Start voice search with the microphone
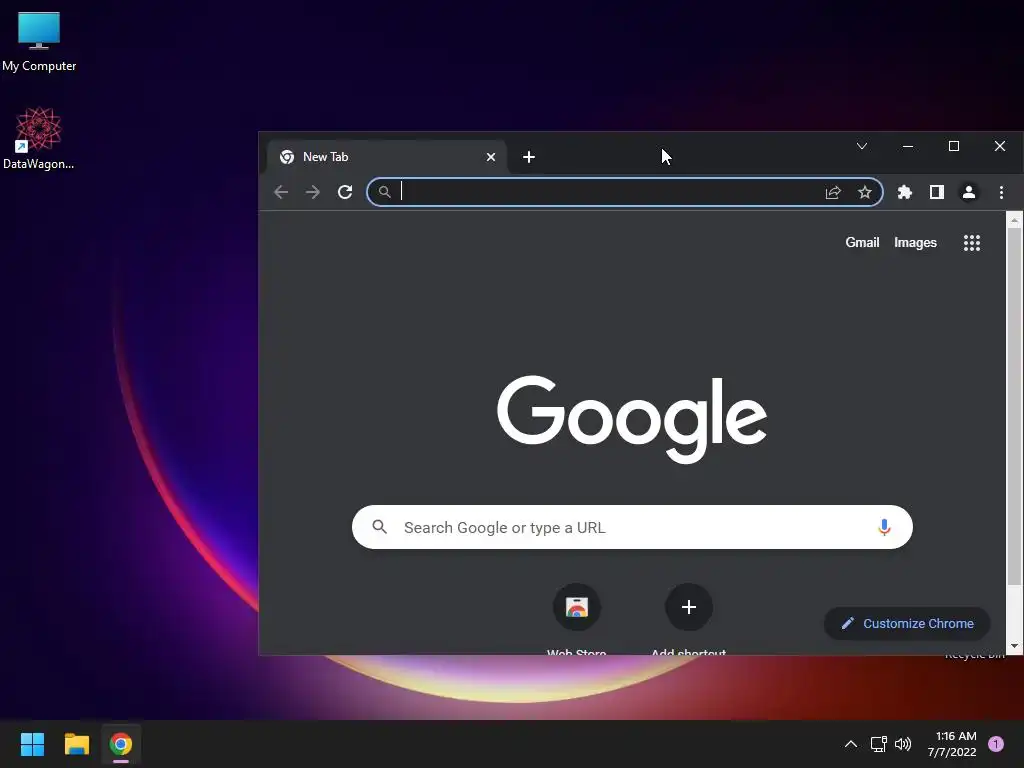Image resolution: width=1024 pixels, height=768 pixels. pyautogui.click(x=884, y=527)
